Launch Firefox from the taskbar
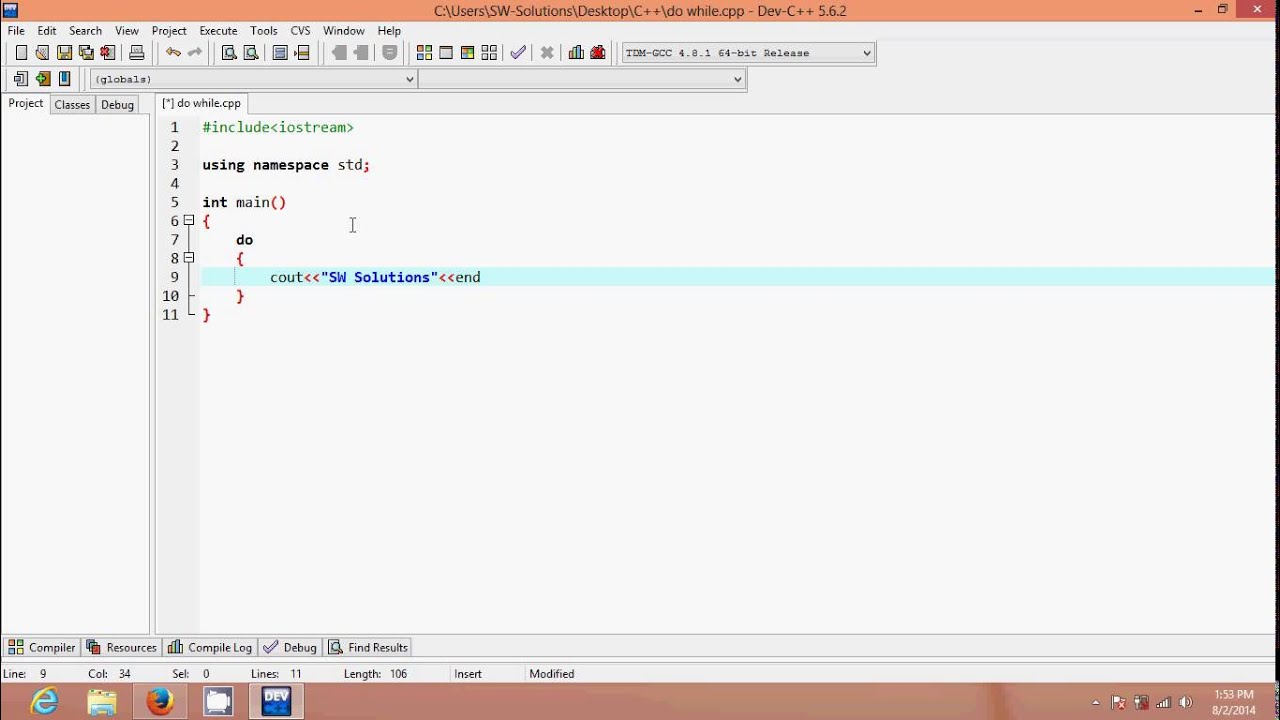The width and height of the screenshot is (1280, 720). (160, 702)
